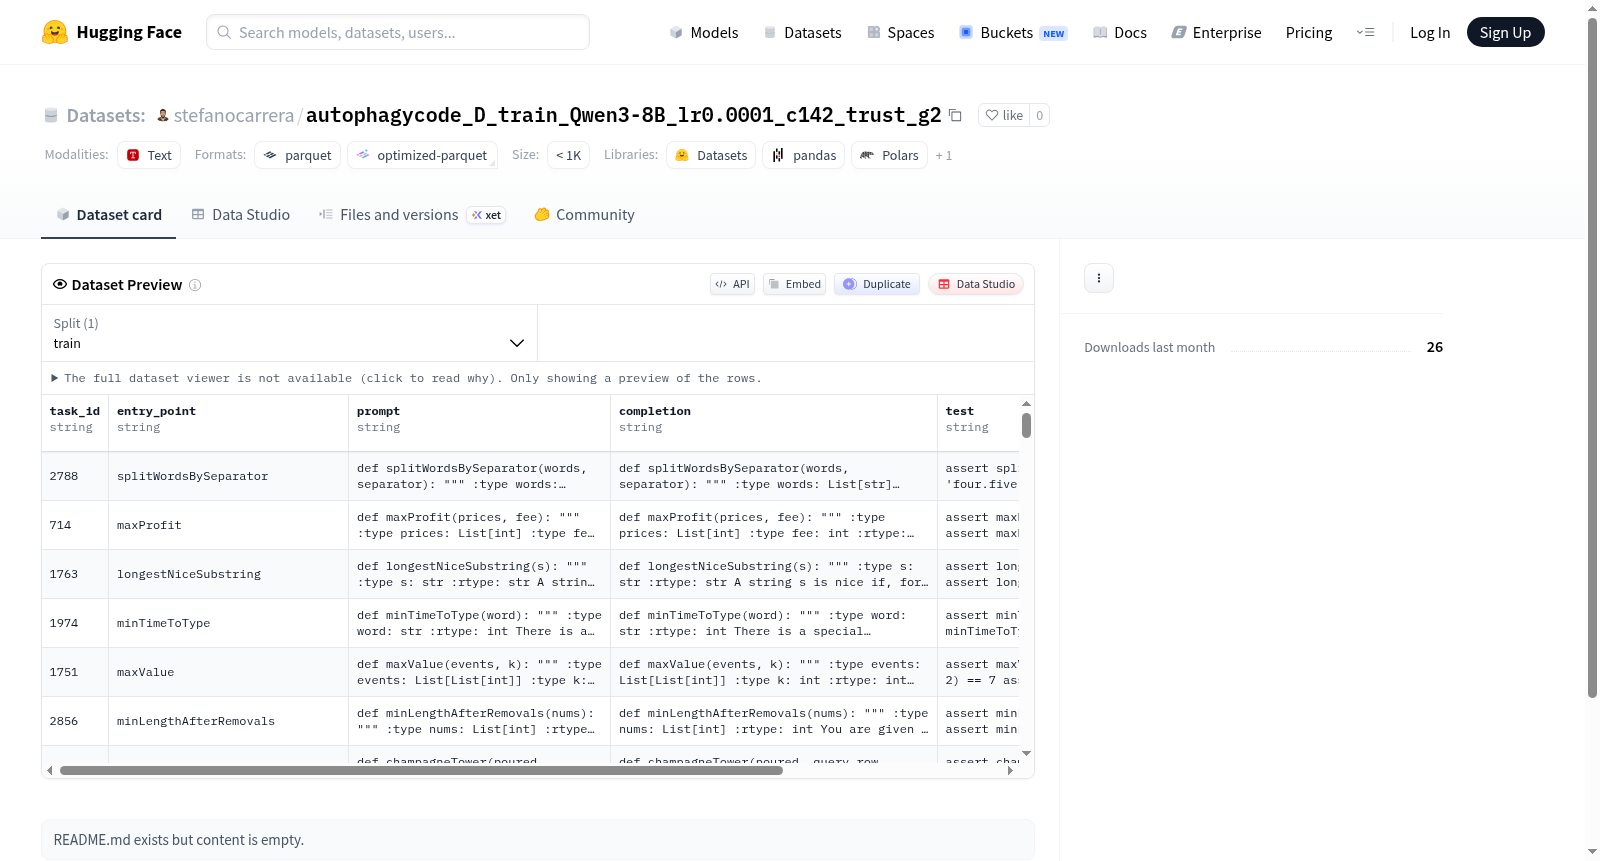
Task: Go to the Pricing page
Action: click(1309, 32)
